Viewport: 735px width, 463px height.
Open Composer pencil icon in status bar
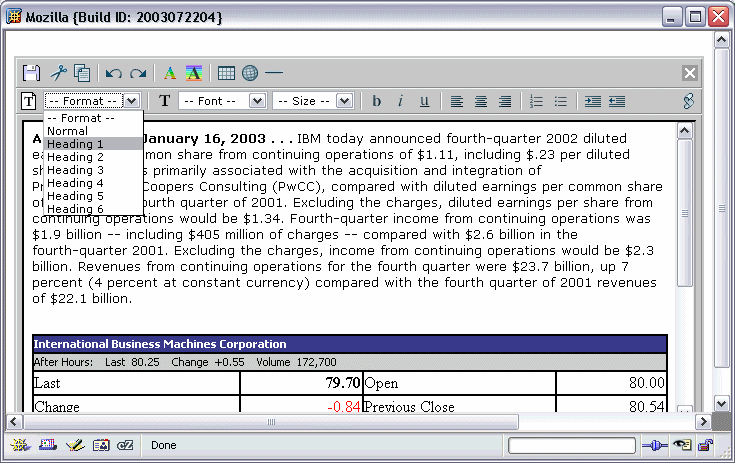pyautogui.click(x=75, y=445)
